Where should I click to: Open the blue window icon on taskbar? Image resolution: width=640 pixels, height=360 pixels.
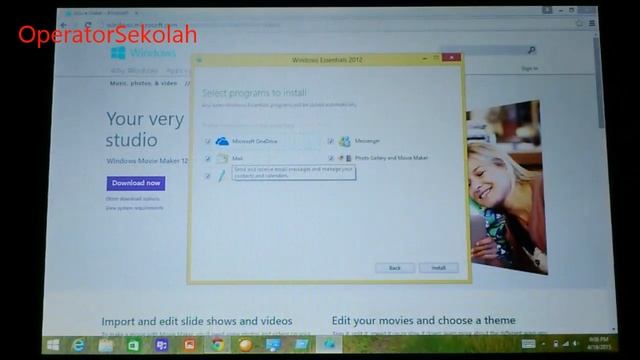(301, 345)
